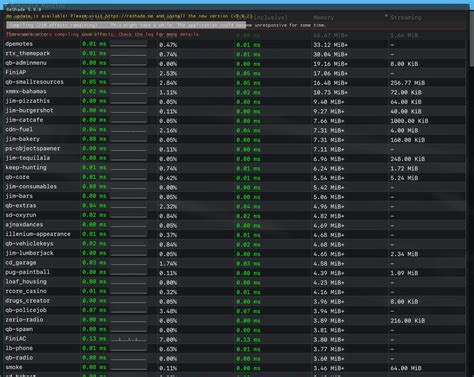Select the qb-extras resource name
The width and height of the screenshot is (474, 377).
(21, 205)
